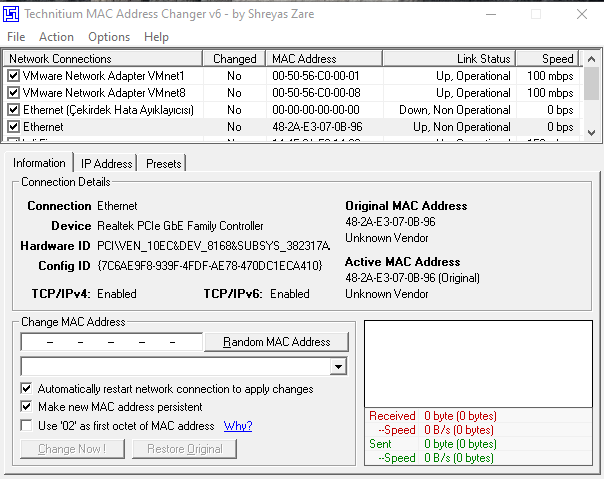Click the connections list scroll up arrow
This screenshot has width=604, height=479.
[592, 59]
